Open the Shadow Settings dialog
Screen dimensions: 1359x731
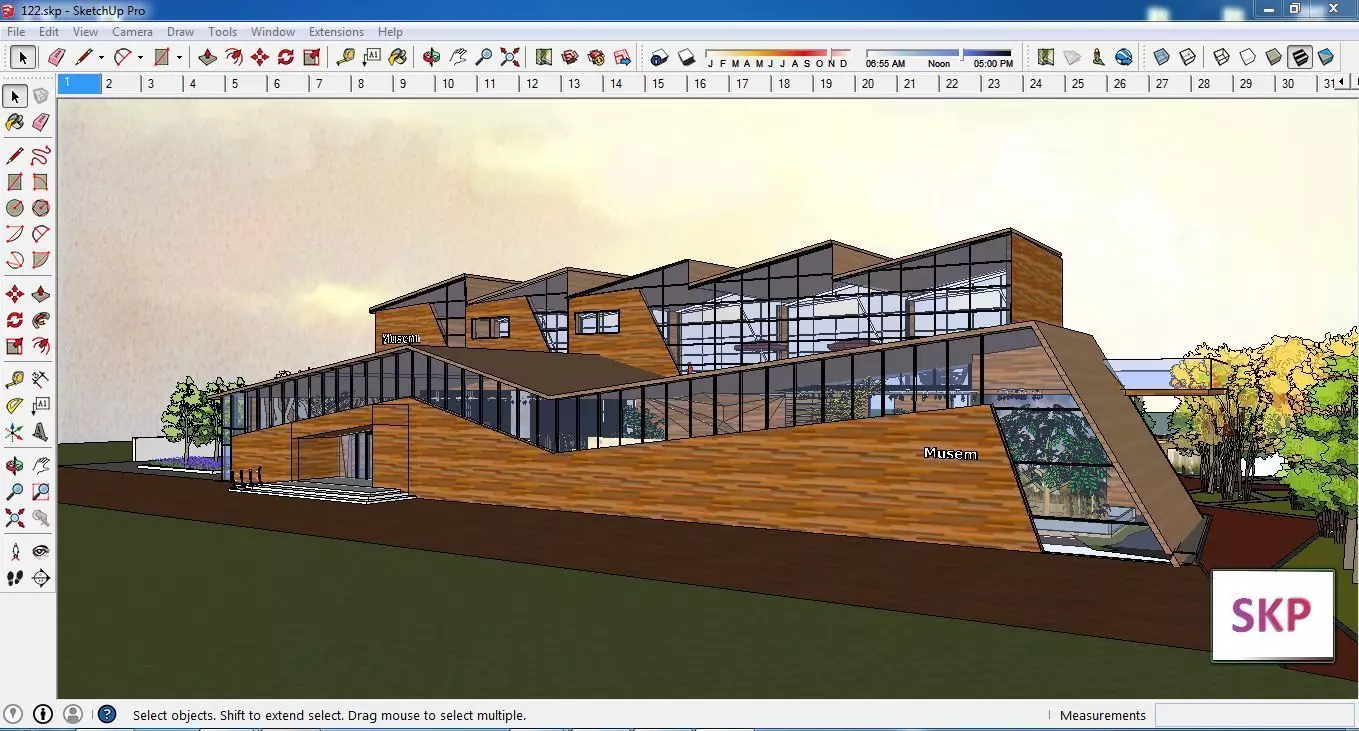click(659, 57)
